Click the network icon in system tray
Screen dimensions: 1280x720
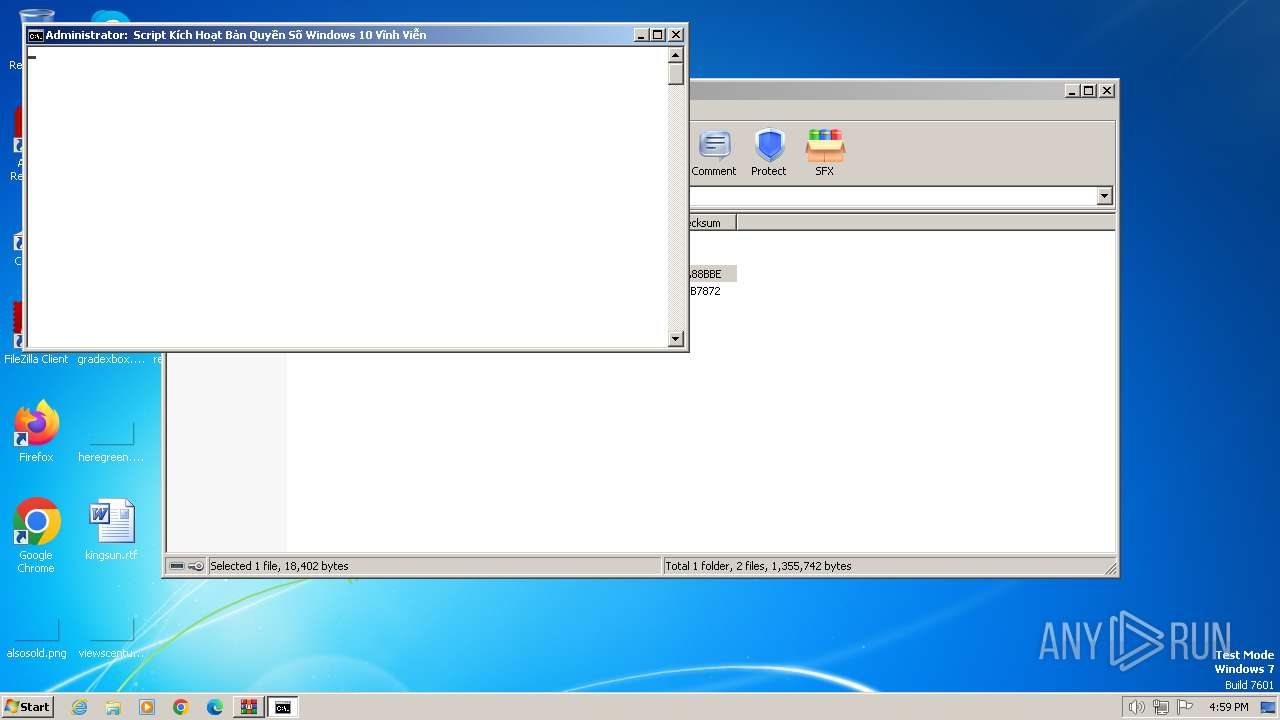(x=1161, y=707)
